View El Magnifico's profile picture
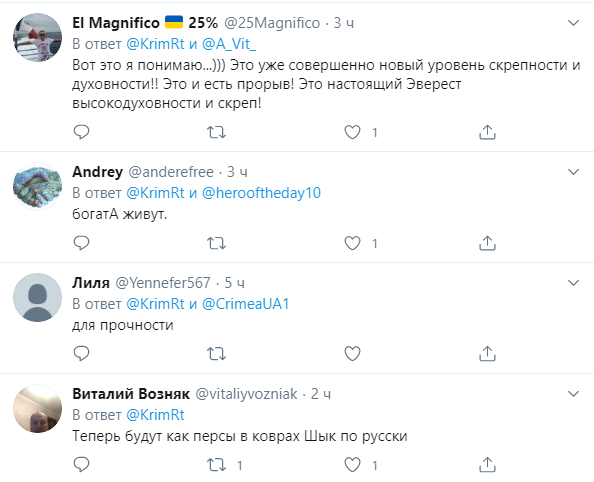Screen dimensions: 594x482 click(38, 37)
